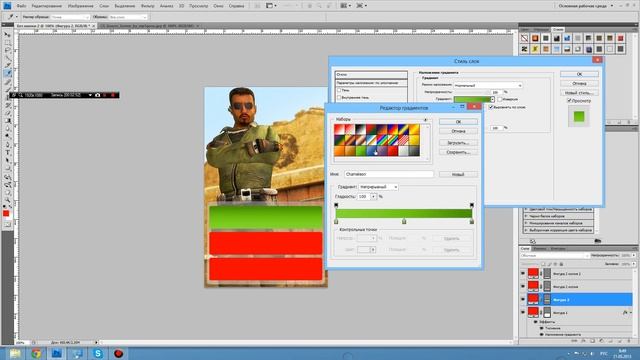Hide the selected Фигура 2 layer
The height and width of the screenshot is (360, 640).
tap(523, 300)
